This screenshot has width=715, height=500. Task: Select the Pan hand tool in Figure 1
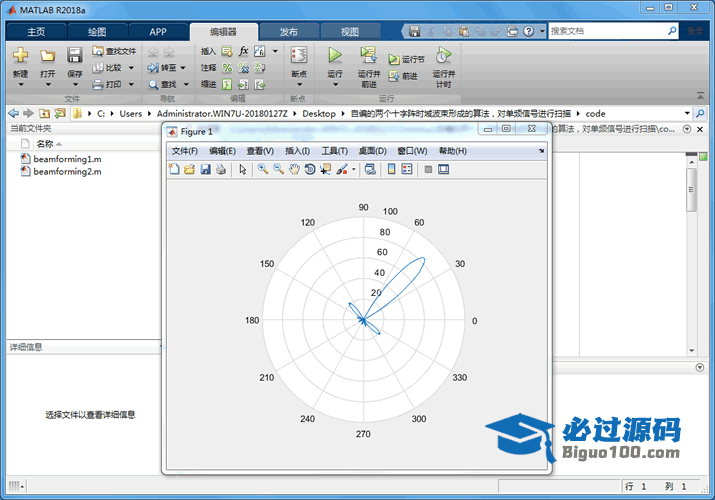(x=294, y=170)
